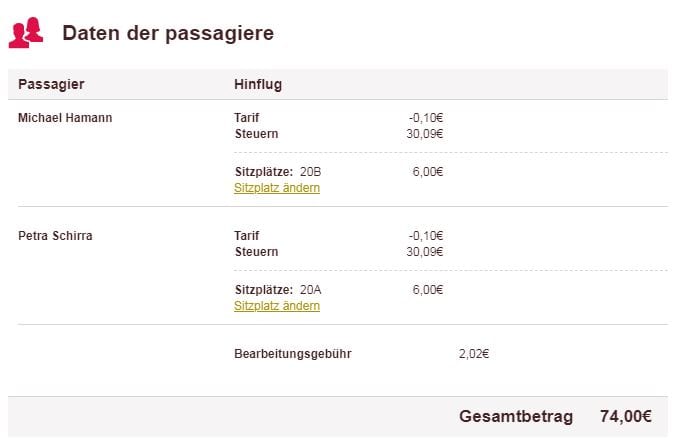Viewport: 673px width, 445px height.
Task: Click the total amount 74,00€
Action: [x=625, y=417]
